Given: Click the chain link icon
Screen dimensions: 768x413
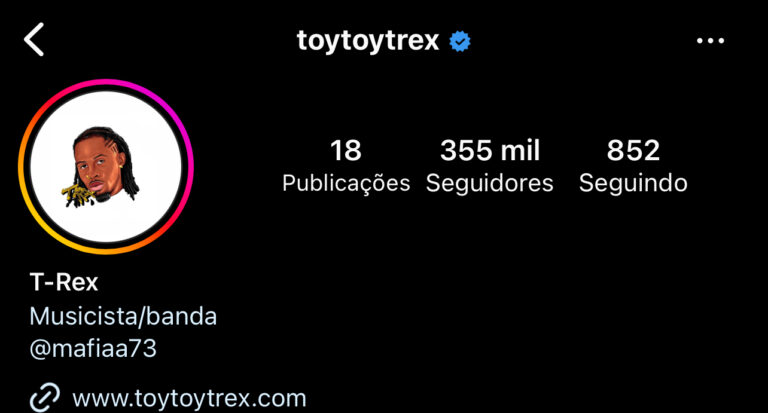Looking at the screenshot, I should [45, 397].
